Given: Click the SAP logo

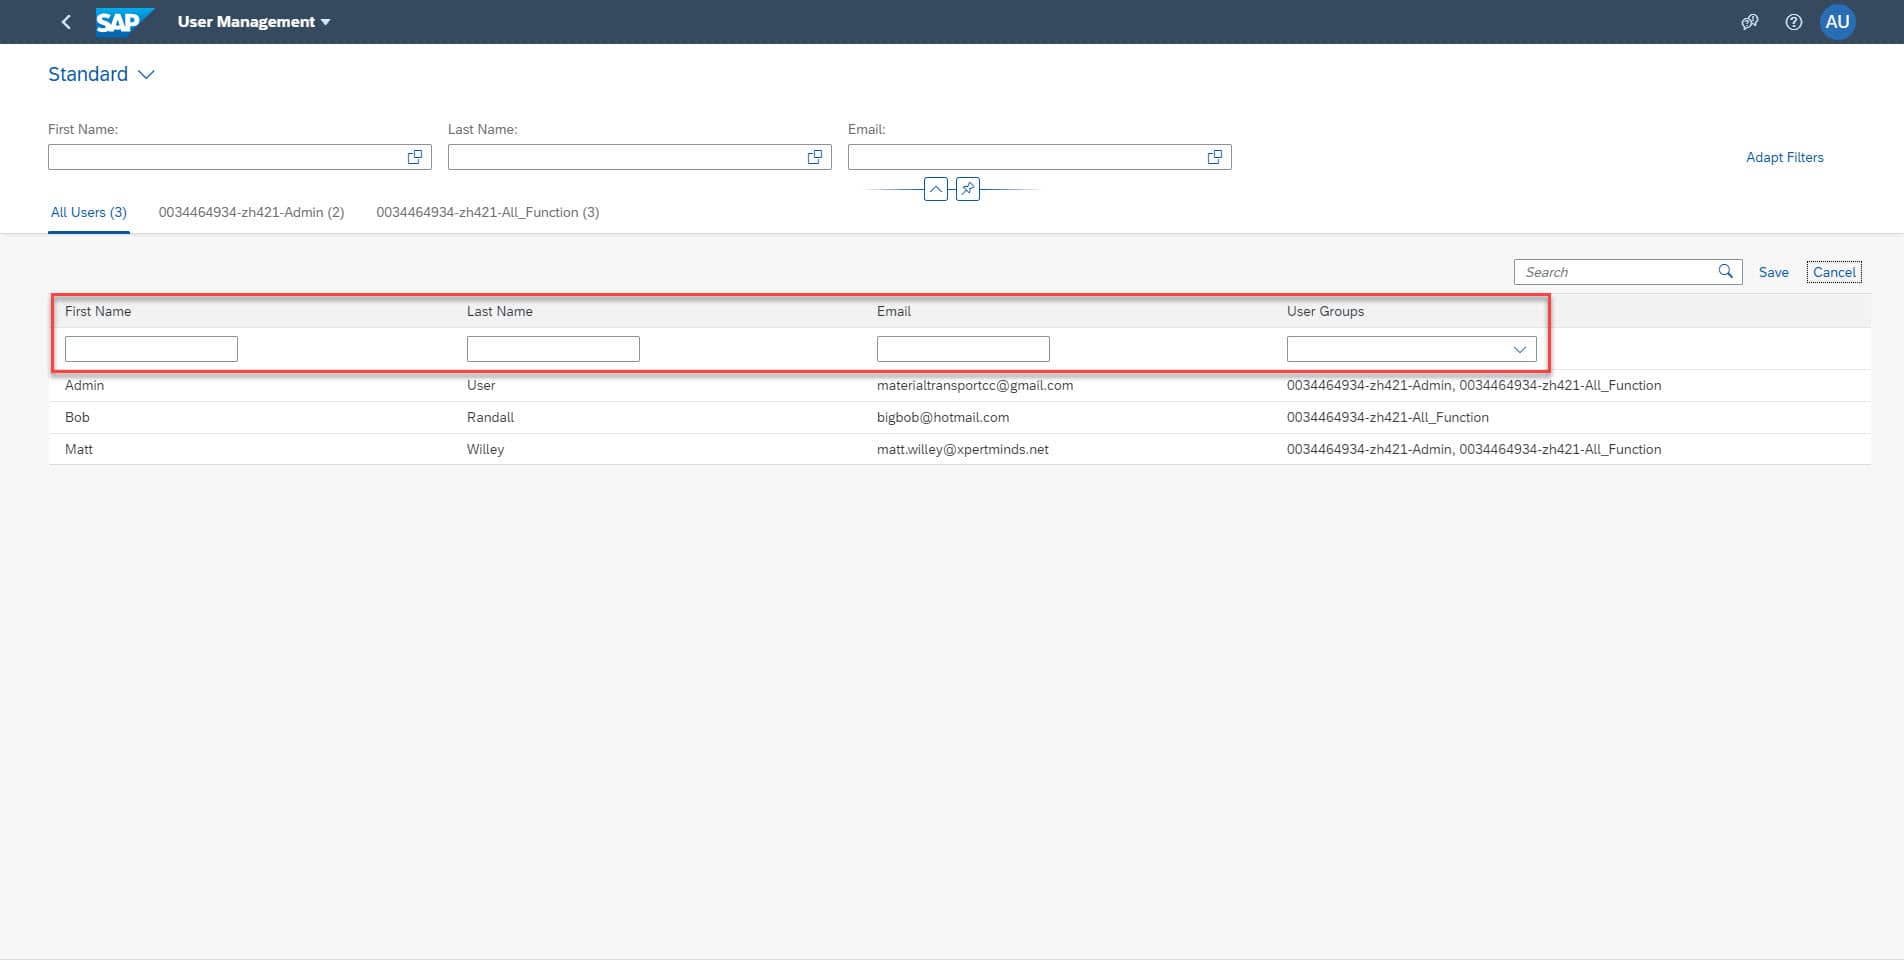Looking at the screenshot, I should (x=124, y=21).
